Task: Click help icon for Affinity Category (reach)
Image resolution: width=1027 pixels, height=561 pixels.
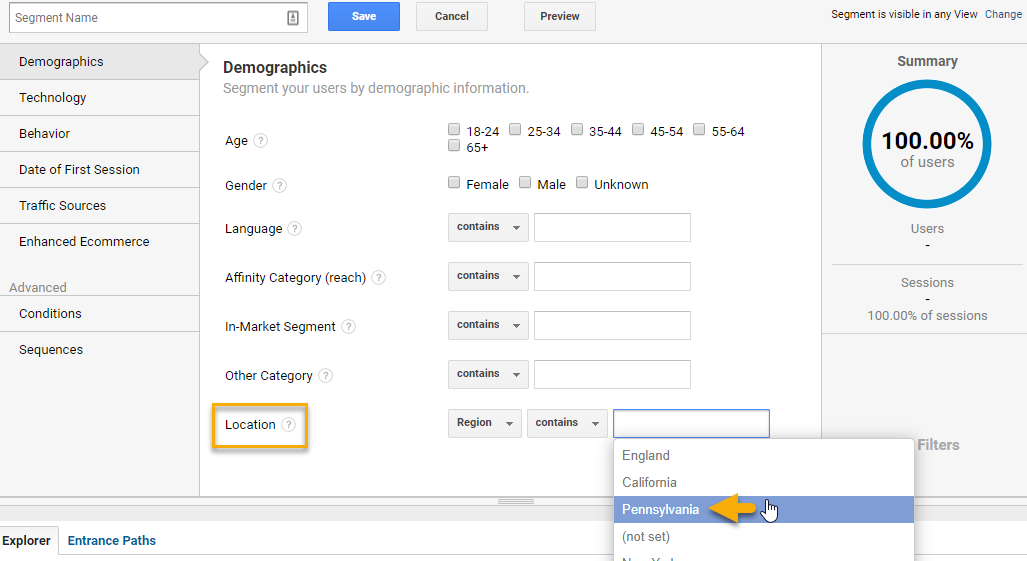Action: 378,278
